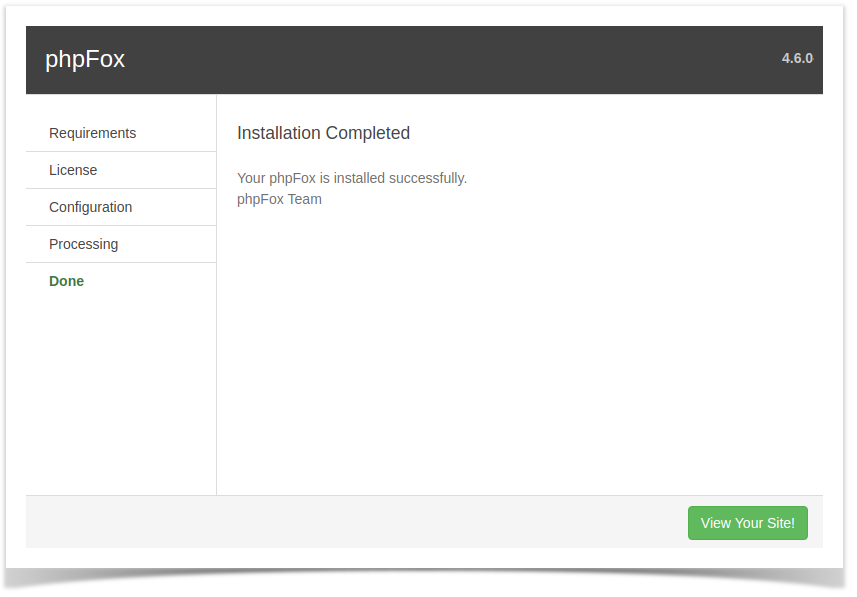Image resolution: width=857 pixels, height=597 pixels.
Task: Click the phpFox Team signature text
Action: tap(279, 199)
